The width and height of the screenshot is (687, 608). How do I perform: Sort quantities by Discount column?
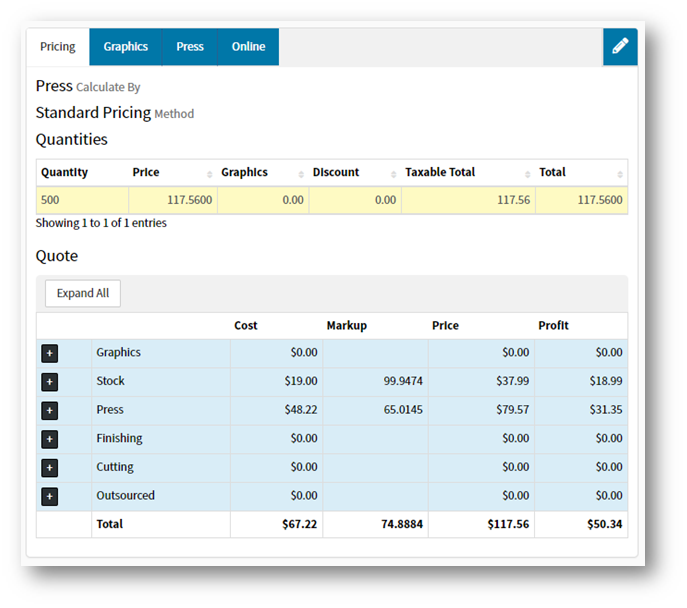[355, 173]
